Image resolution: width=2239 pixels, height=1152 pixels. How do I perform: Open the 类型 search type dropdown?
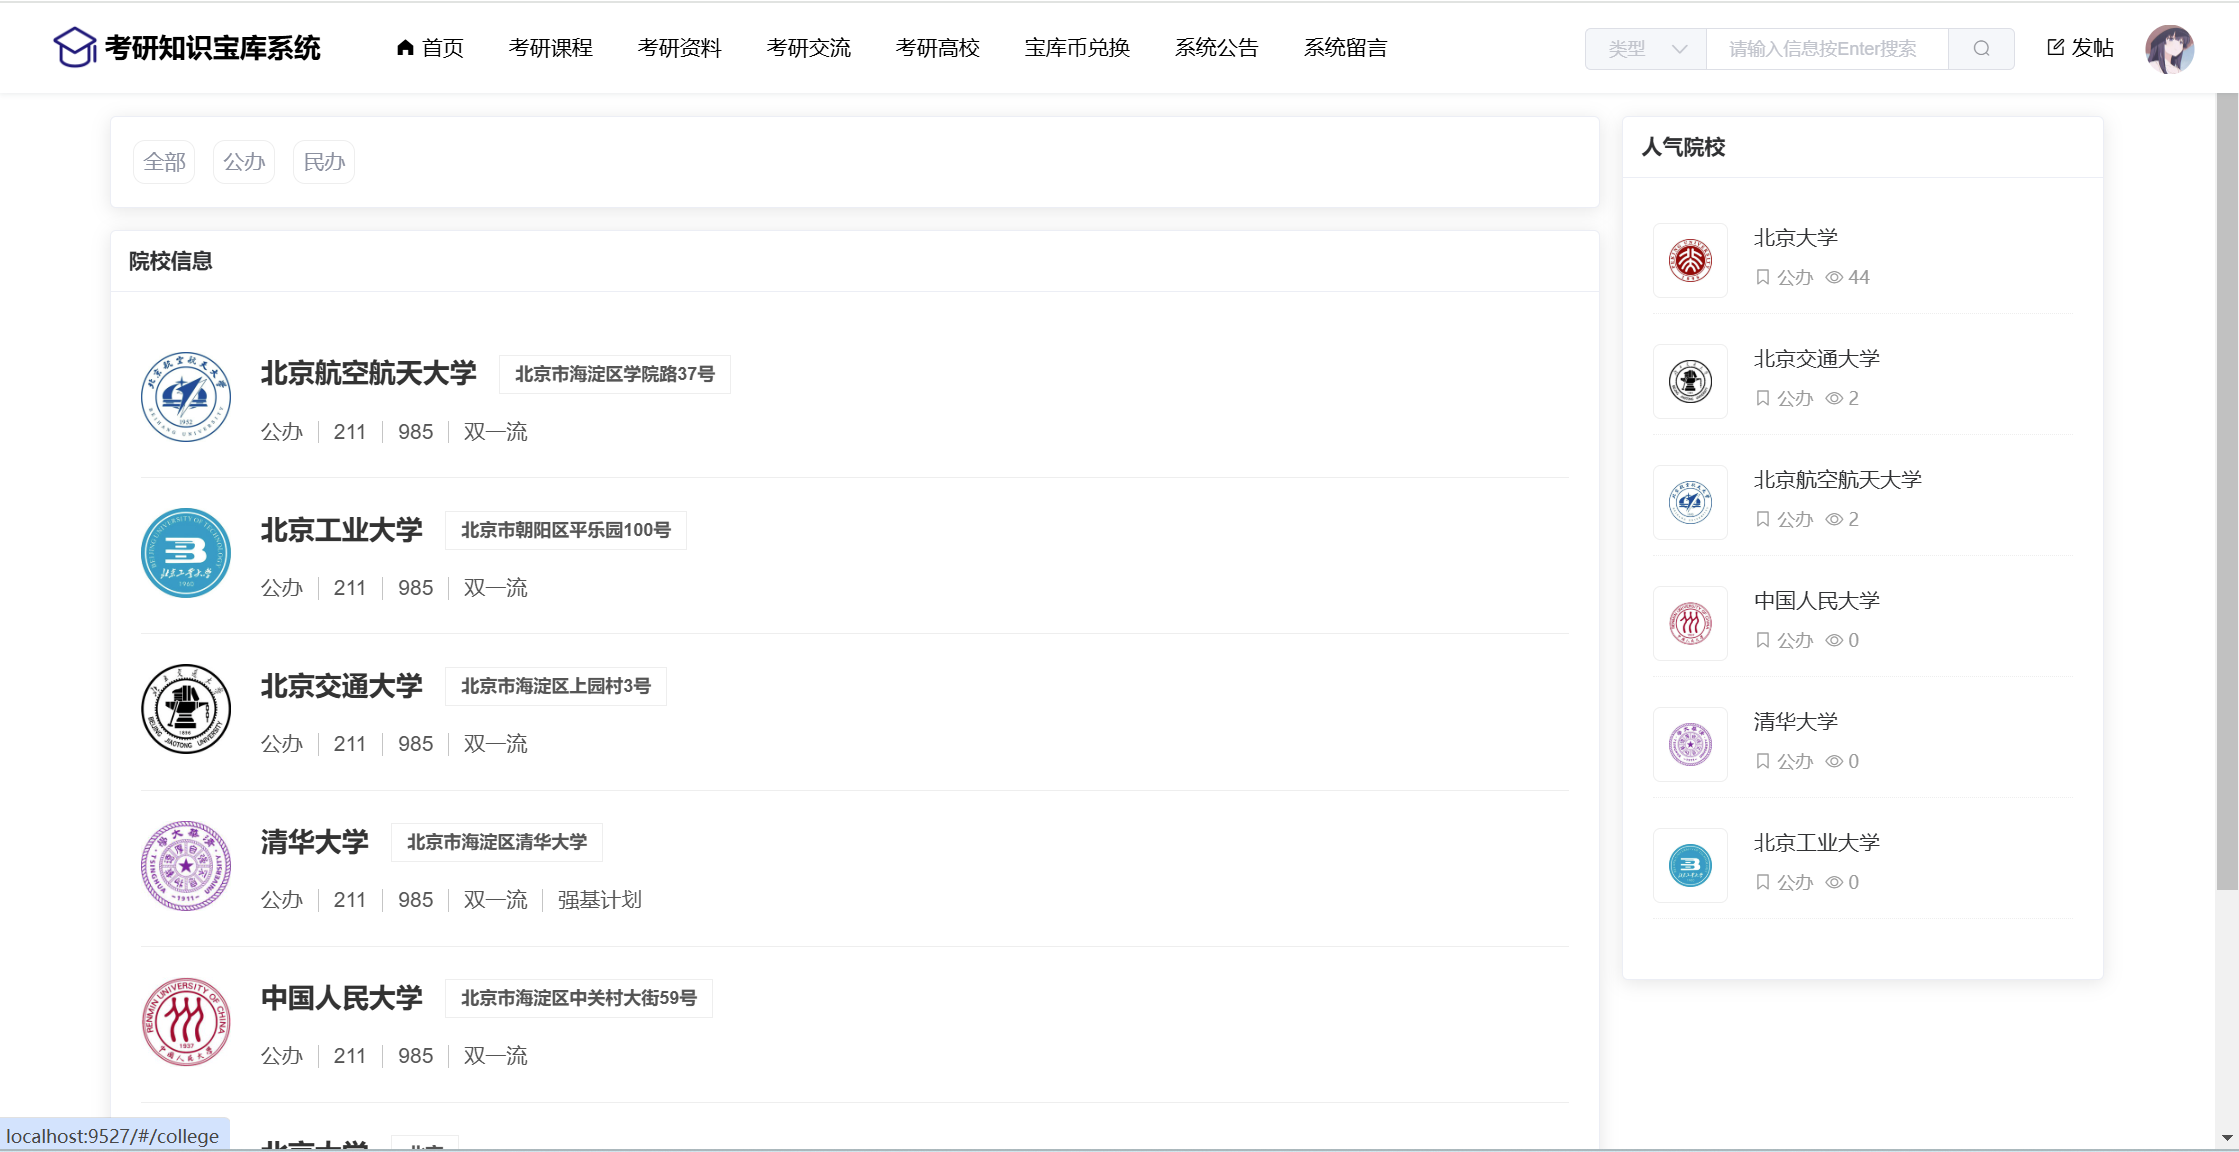coord(1628,49)
